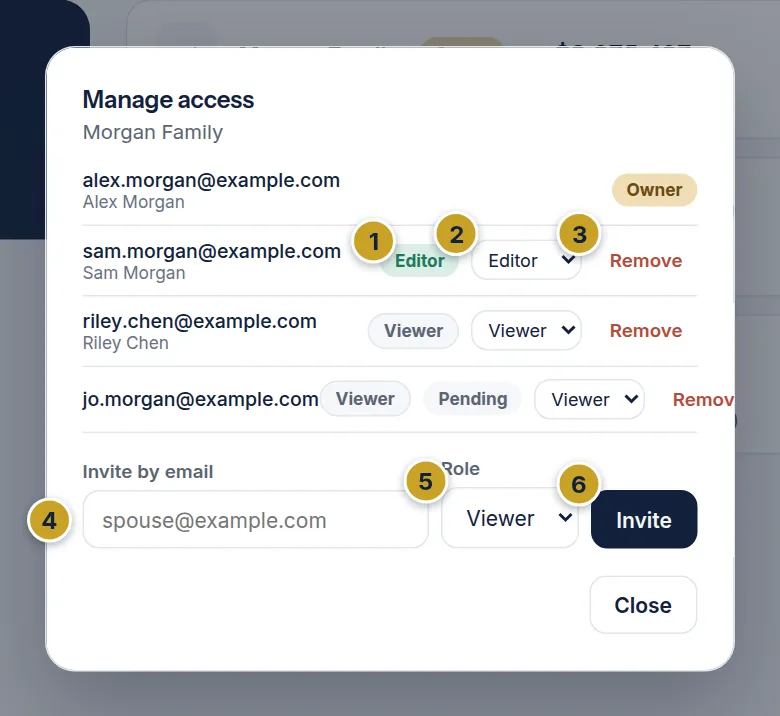Screen dimensions: 780x716
Task: Click the Manage access heading
Action: coord(168,100)
